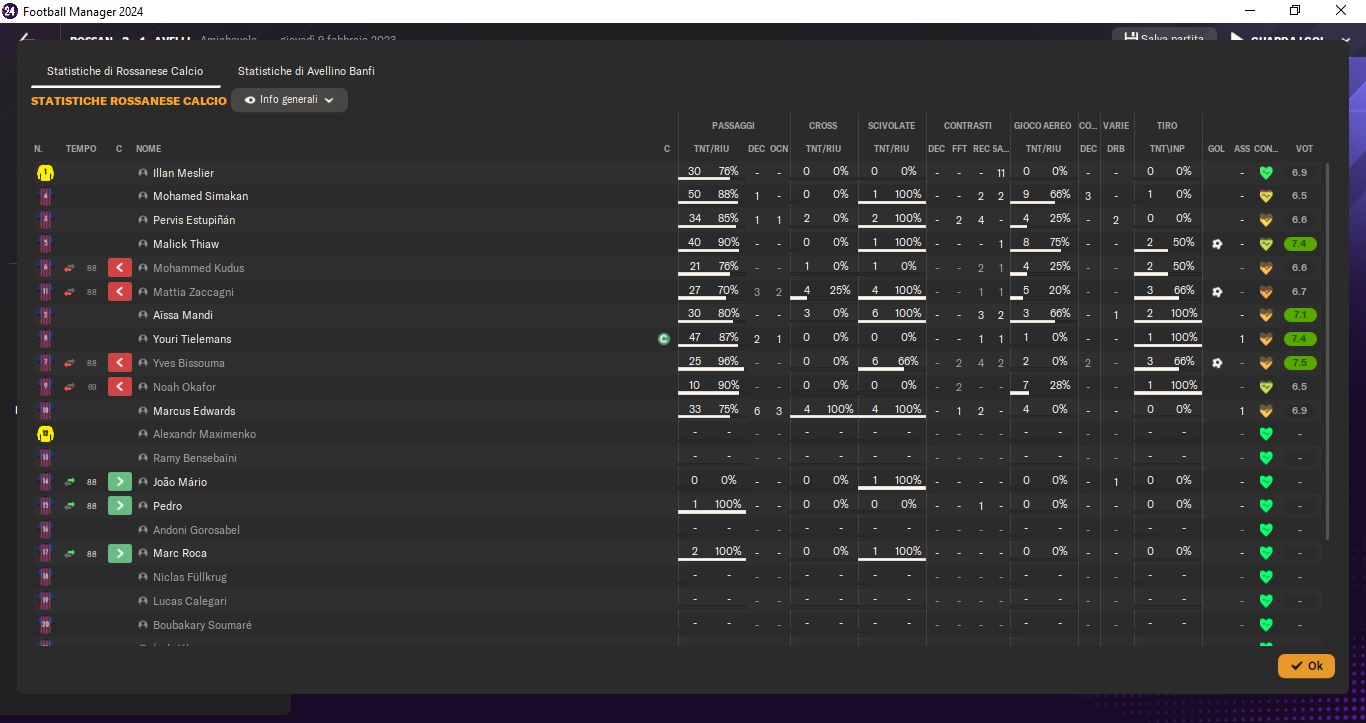The image size is (1366, 723).
Task: Click Alexandr Maximenko's yellow shirt icon
Action: pos(45,434)
